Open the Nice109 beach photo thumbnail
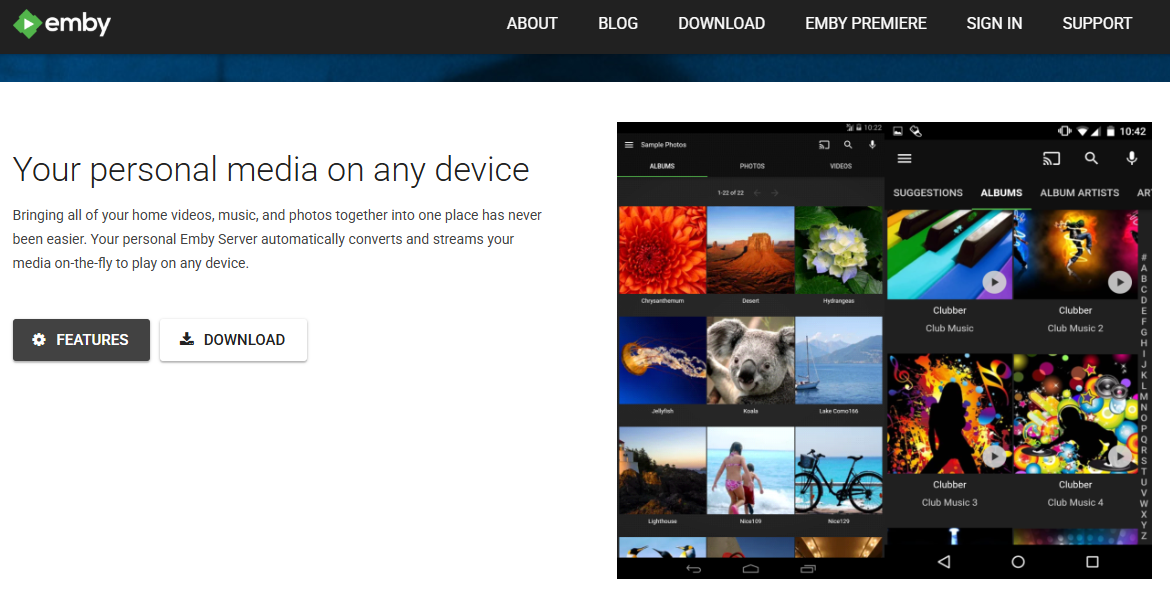This screenshot has width=1170, height=607. point(750,470)
